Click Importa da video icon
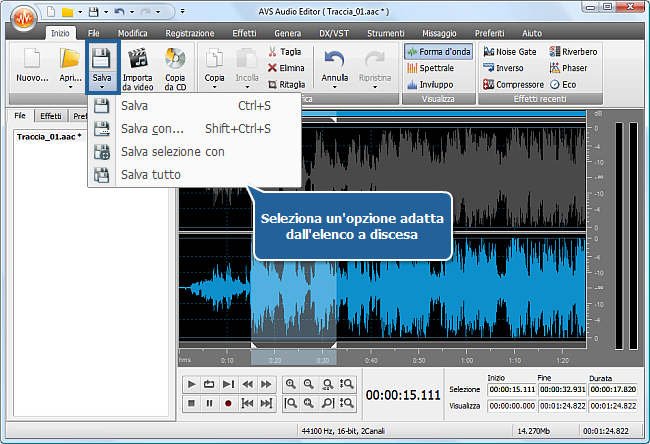The height and width of the screenshot is (444, 650). pyautogui.click(x=138, y=58)
